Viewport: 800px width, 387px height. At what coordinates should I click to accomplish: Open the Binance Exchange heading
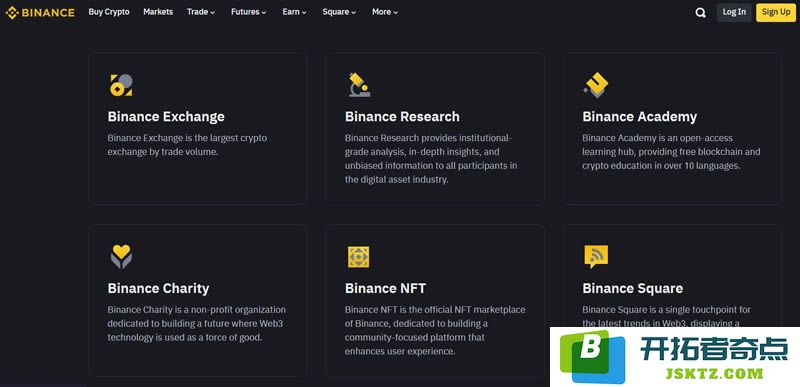166,117
